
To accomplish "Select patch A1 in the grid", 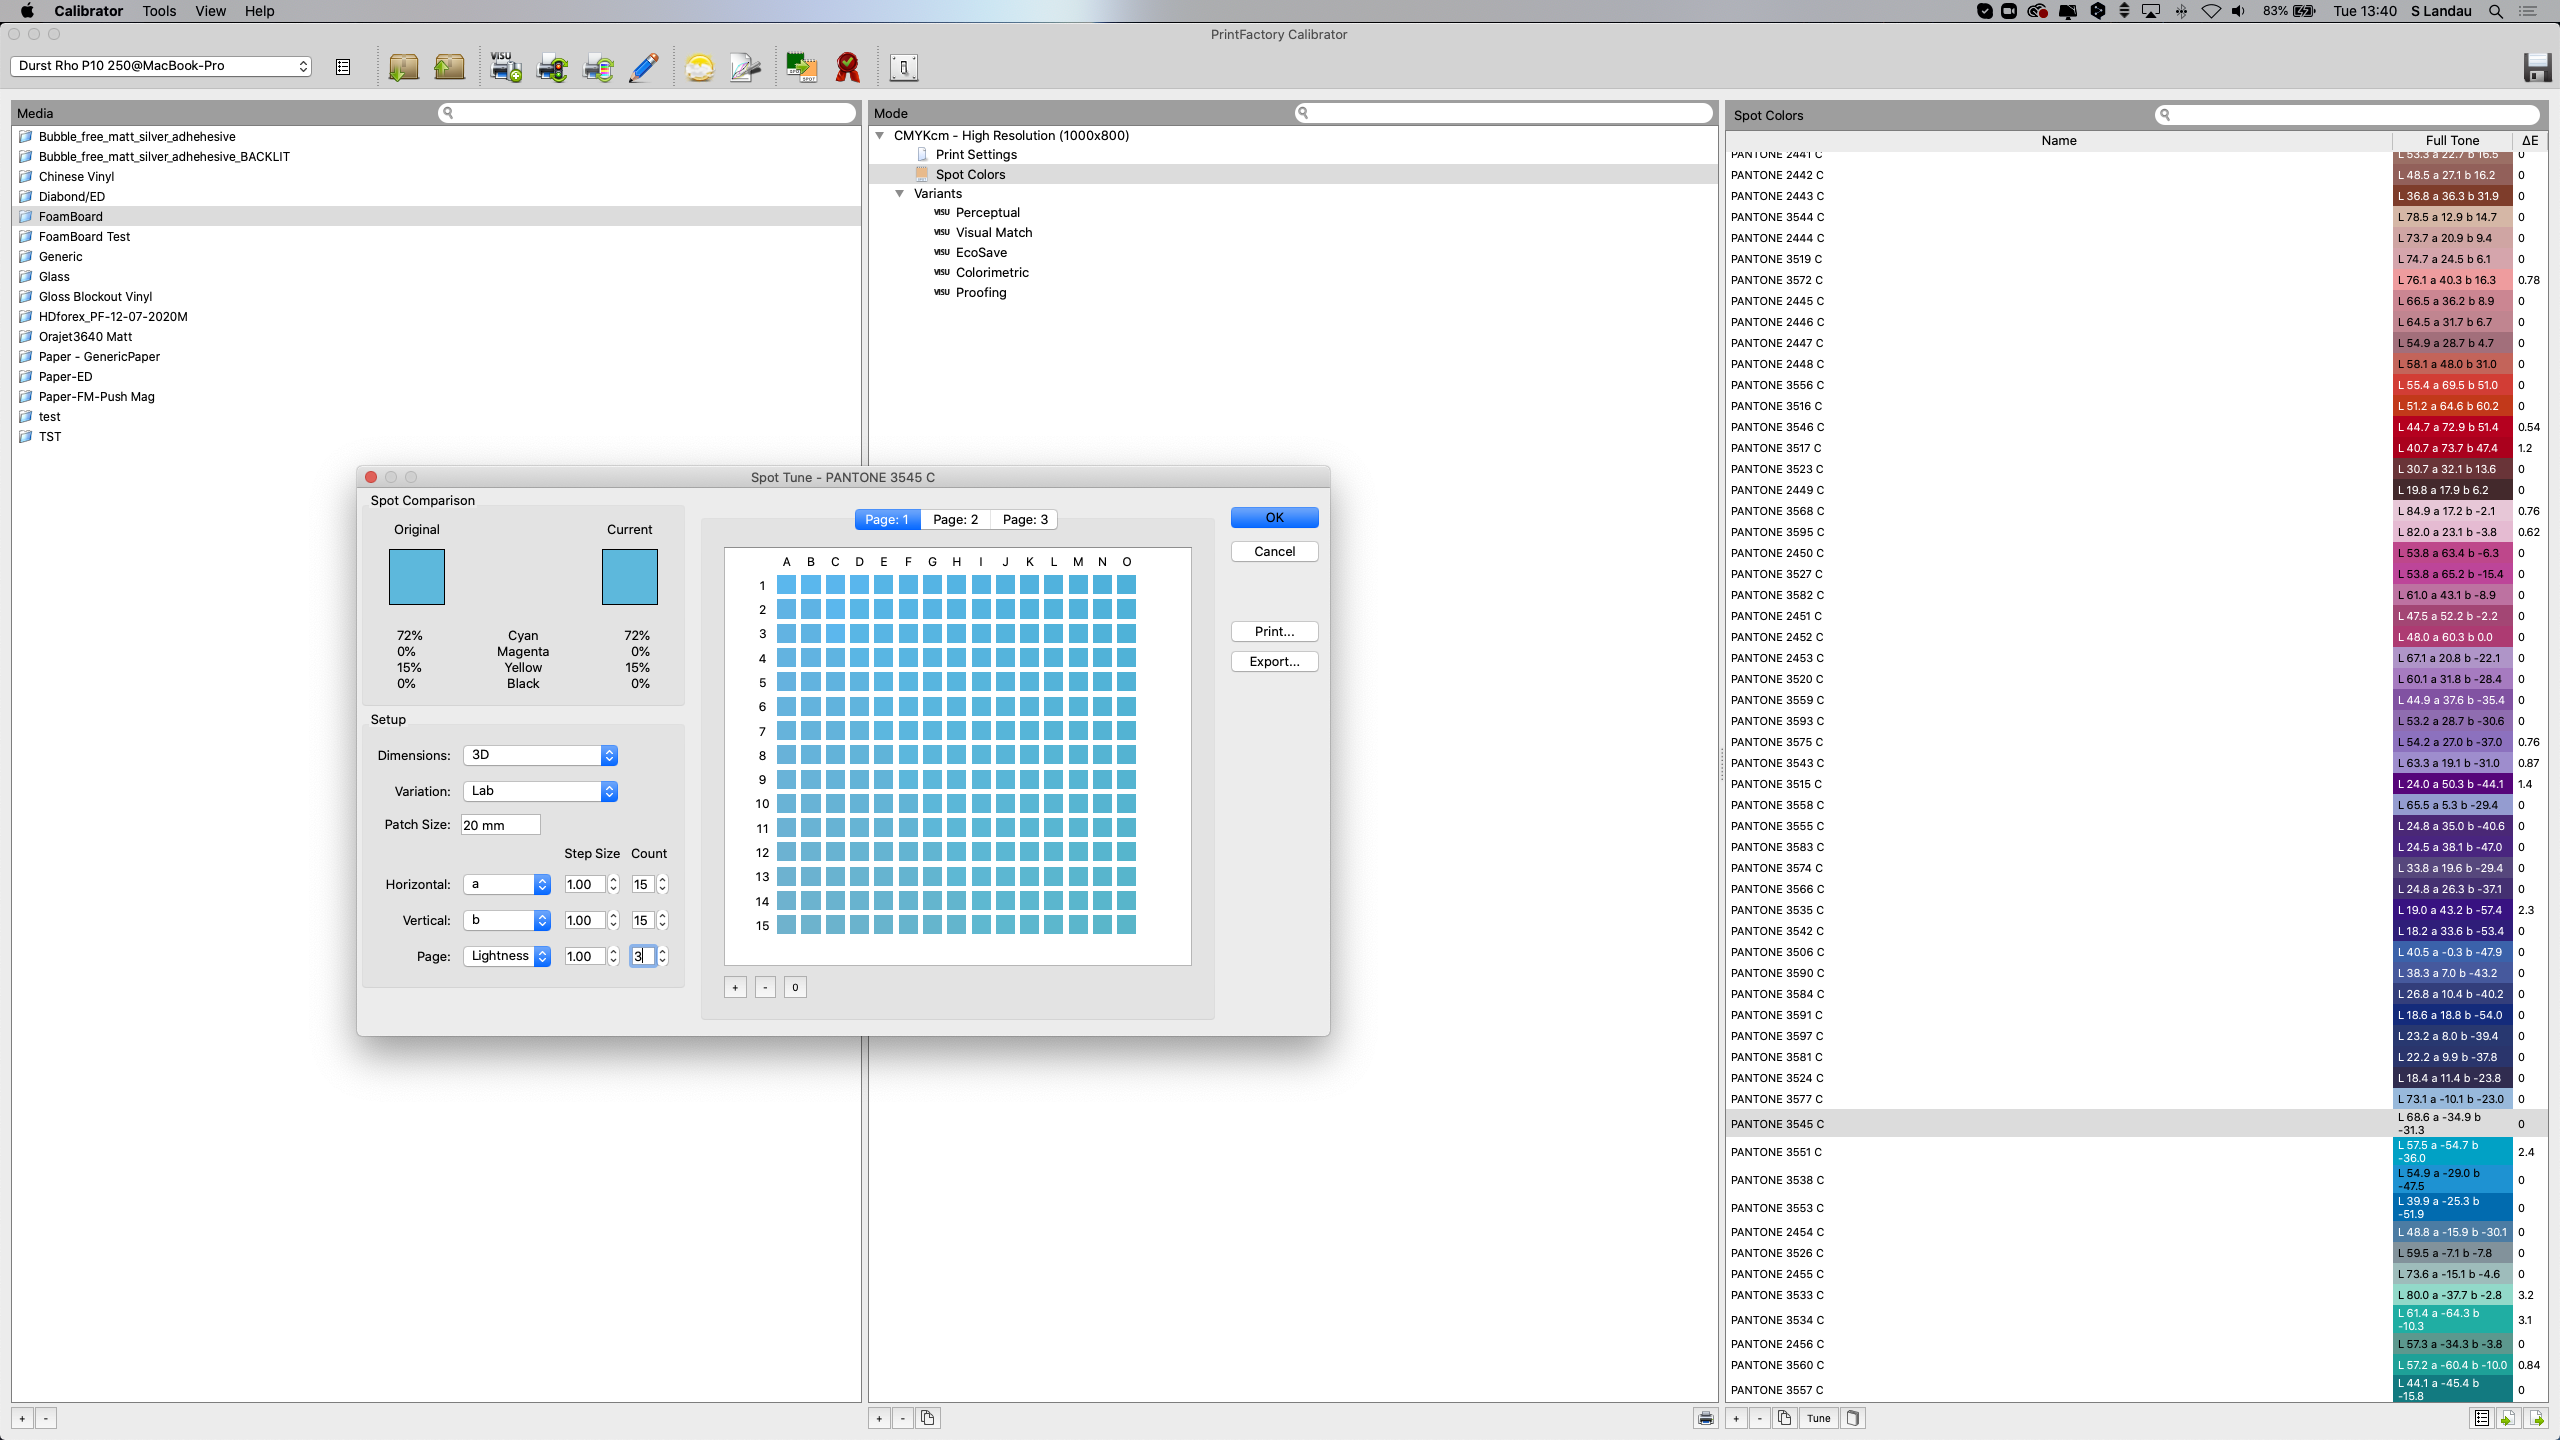I will 786,585.
